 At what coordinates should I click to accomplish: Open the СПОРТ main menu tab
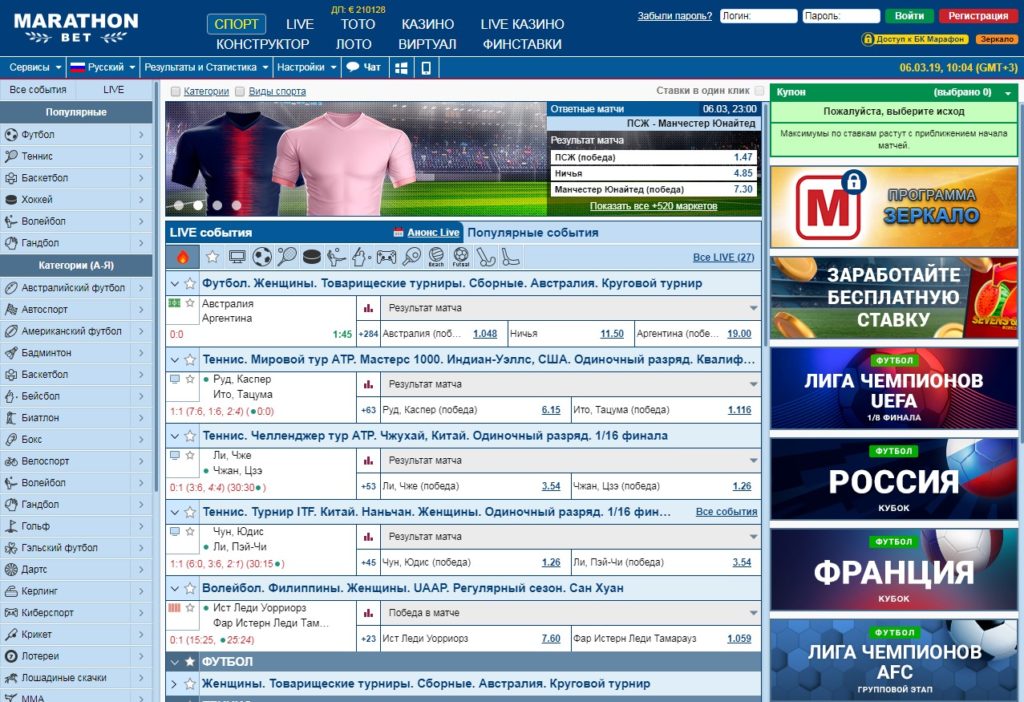click(236, 24)
